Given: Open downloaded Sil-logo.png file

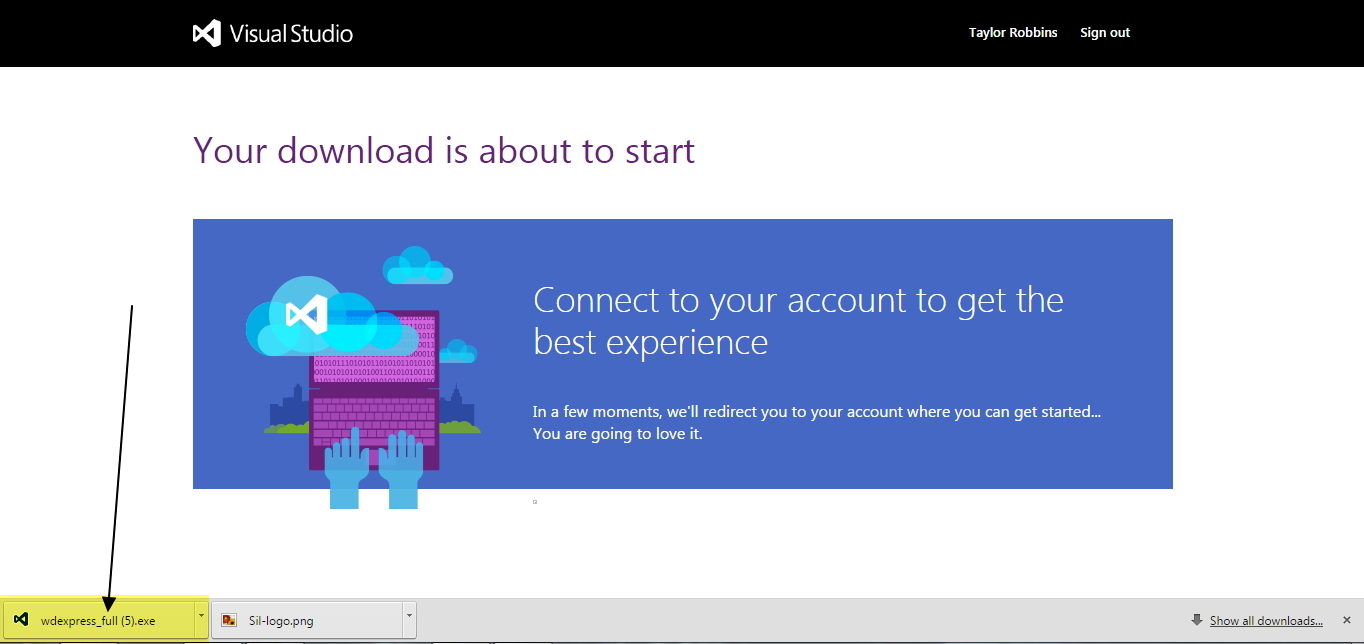Looking at the screenshot, I should tap(306, 620).
